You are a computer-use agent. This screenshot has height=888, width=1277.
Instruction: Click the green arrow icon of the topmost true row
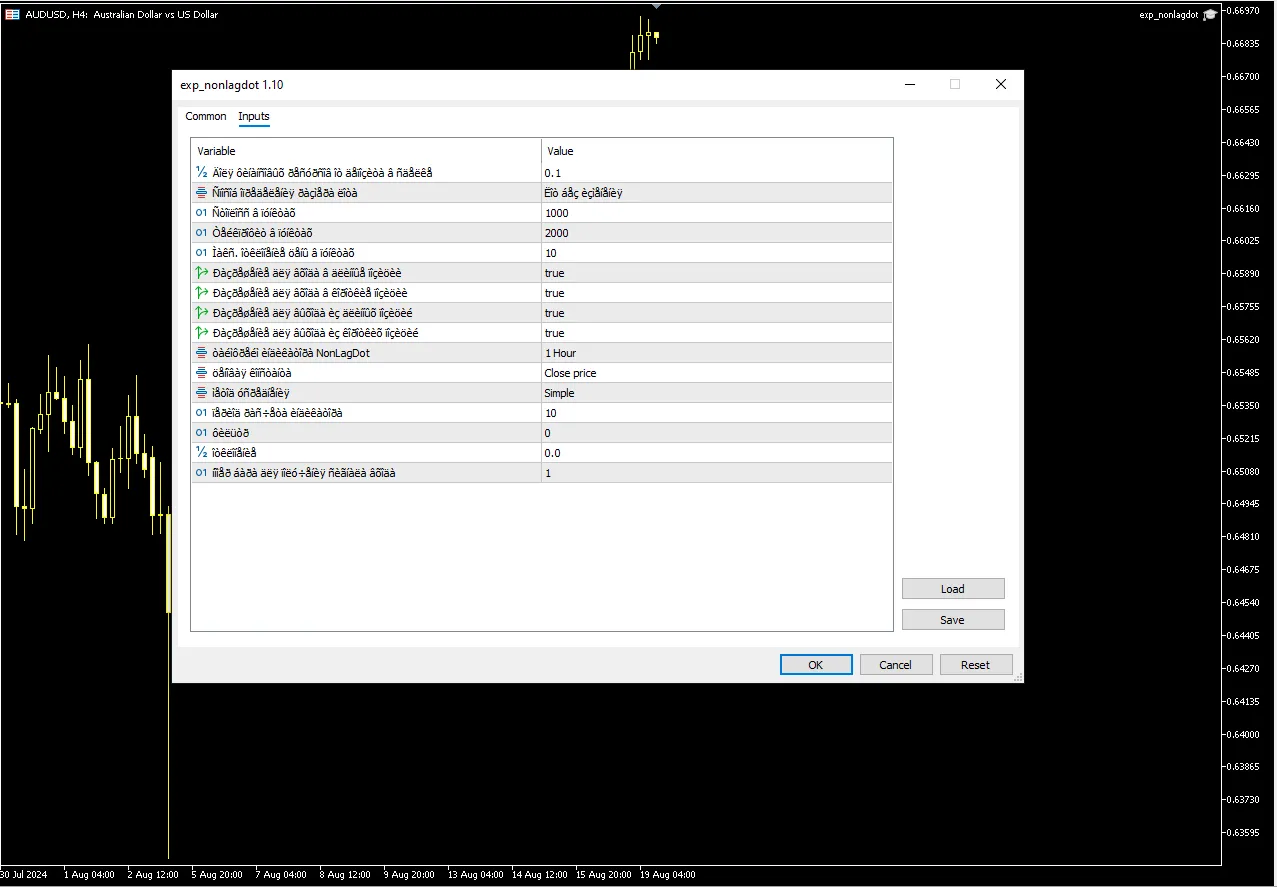(x=202, y=273)
